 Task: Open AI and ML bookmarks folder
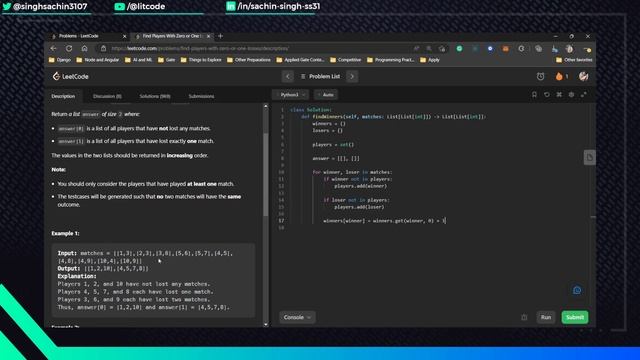tap(138, 60)
